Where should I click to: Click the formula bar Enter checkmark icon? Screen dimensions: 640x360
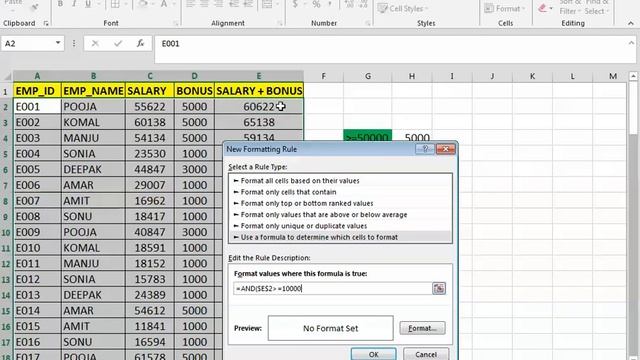click(118, 43)
